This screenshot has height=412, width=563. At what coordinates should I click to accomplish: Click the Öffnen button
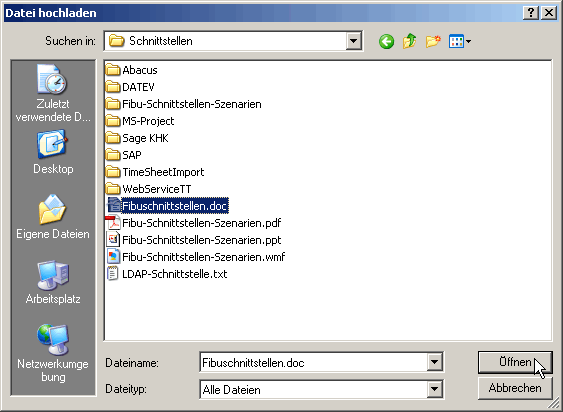coord(515,362)
